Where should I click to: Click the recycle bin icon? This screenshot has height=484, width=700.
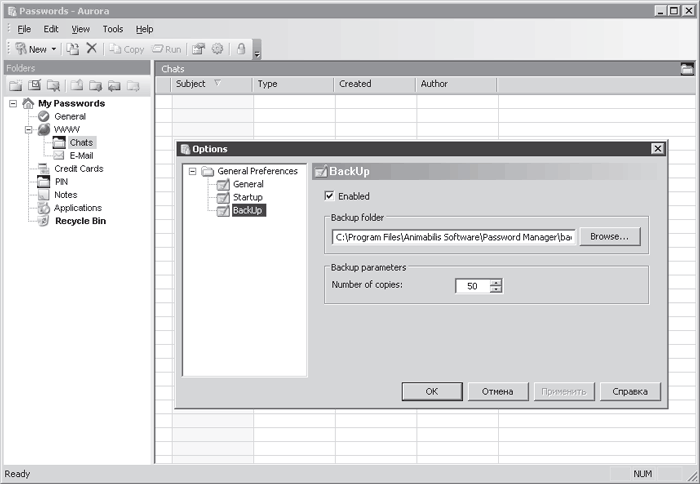click(x=44, y=221)
